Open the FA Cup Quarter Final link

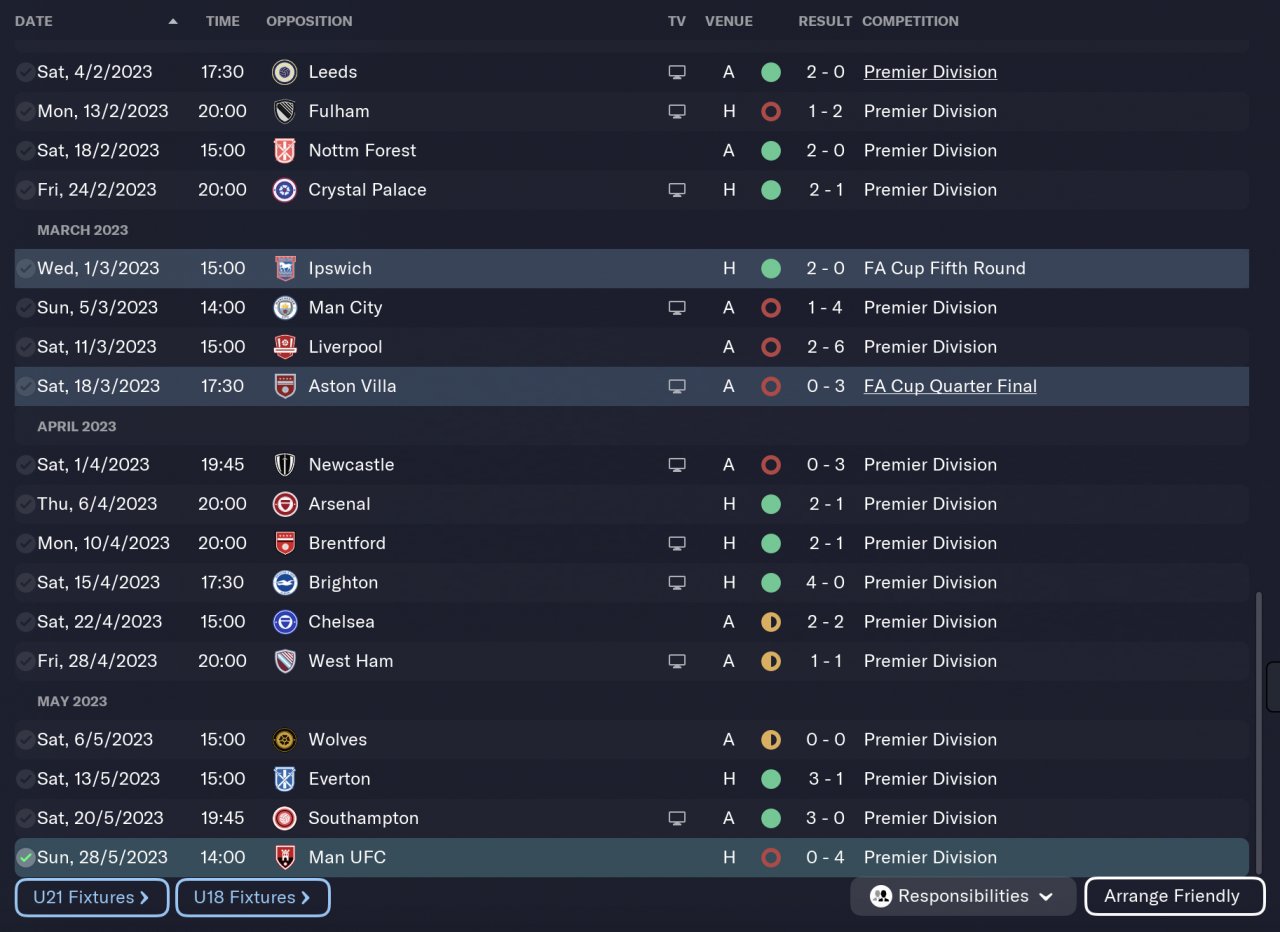(x=950, y=386)
